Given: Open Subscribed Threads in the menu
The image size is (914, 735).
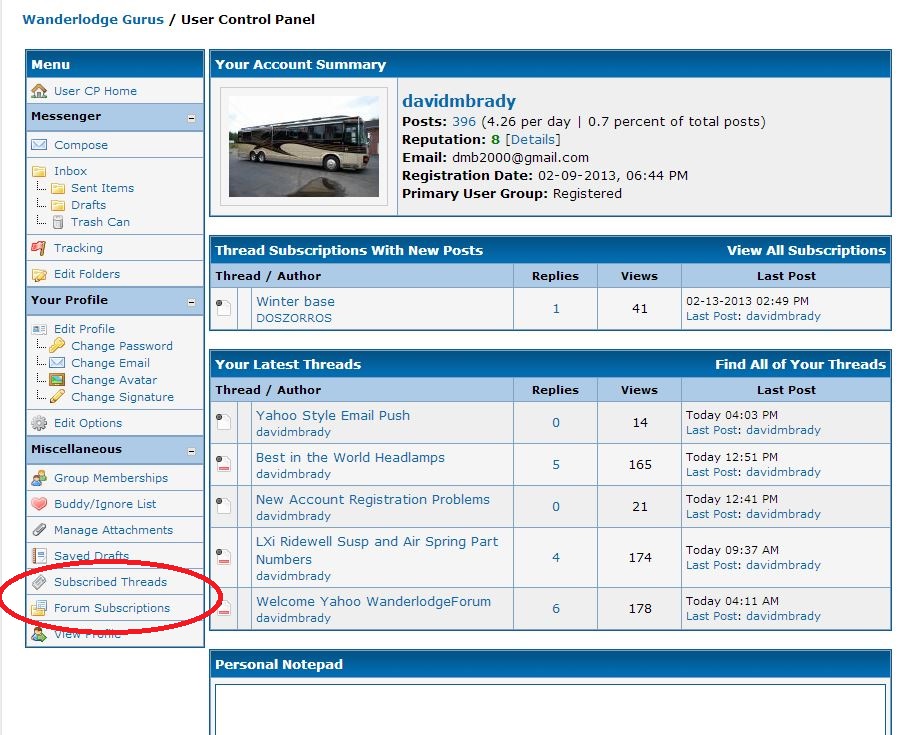Looking at the screenshot, I should tap(110, 582).
